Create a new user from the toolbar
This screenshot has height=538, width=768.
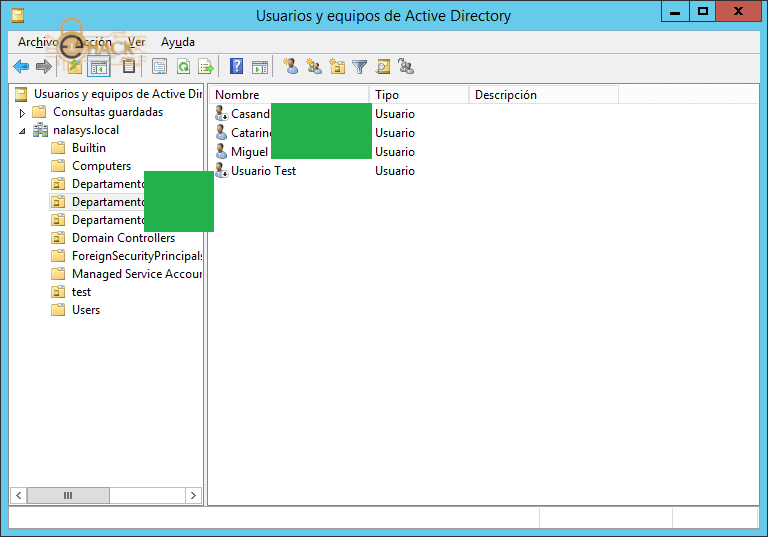(x=290, y=66)
